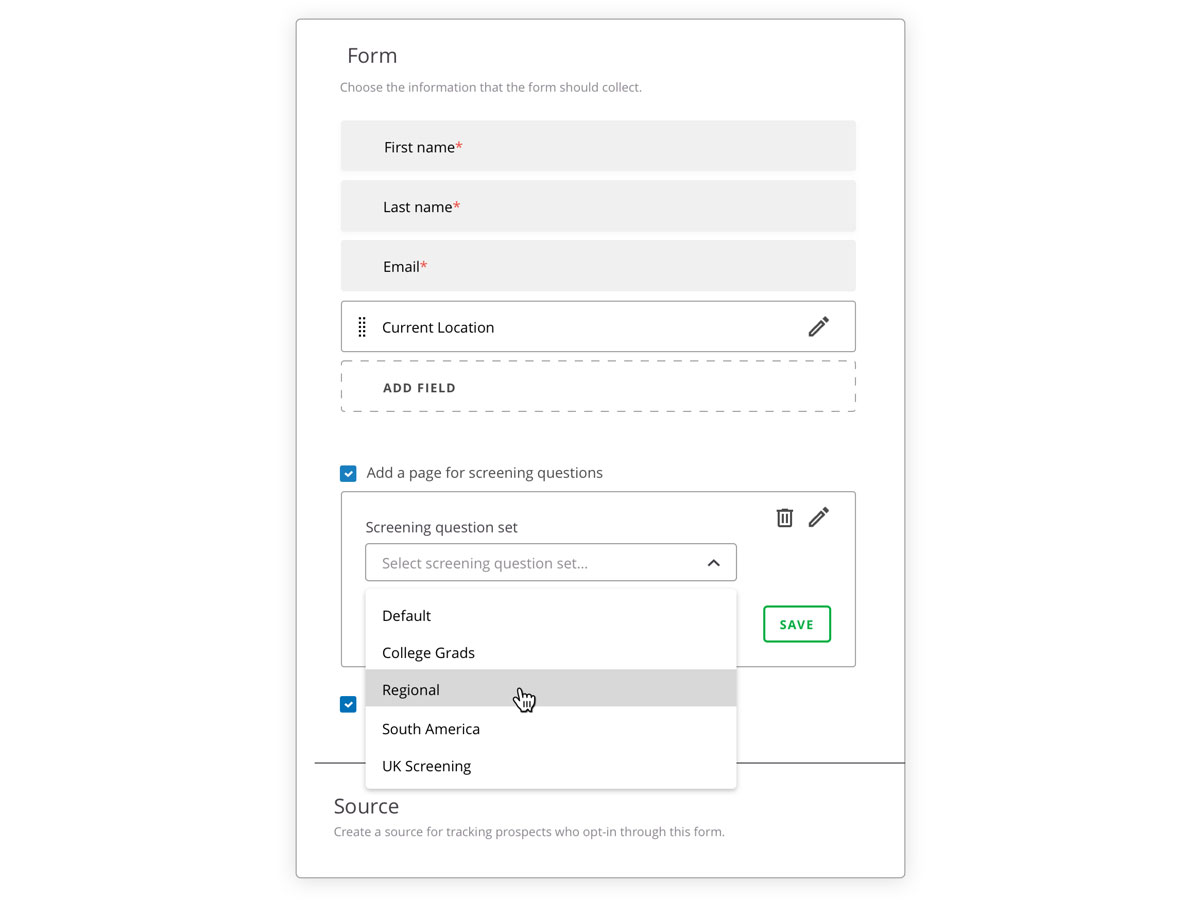Add a new form field via ADD FIELD

click(598, 387)
